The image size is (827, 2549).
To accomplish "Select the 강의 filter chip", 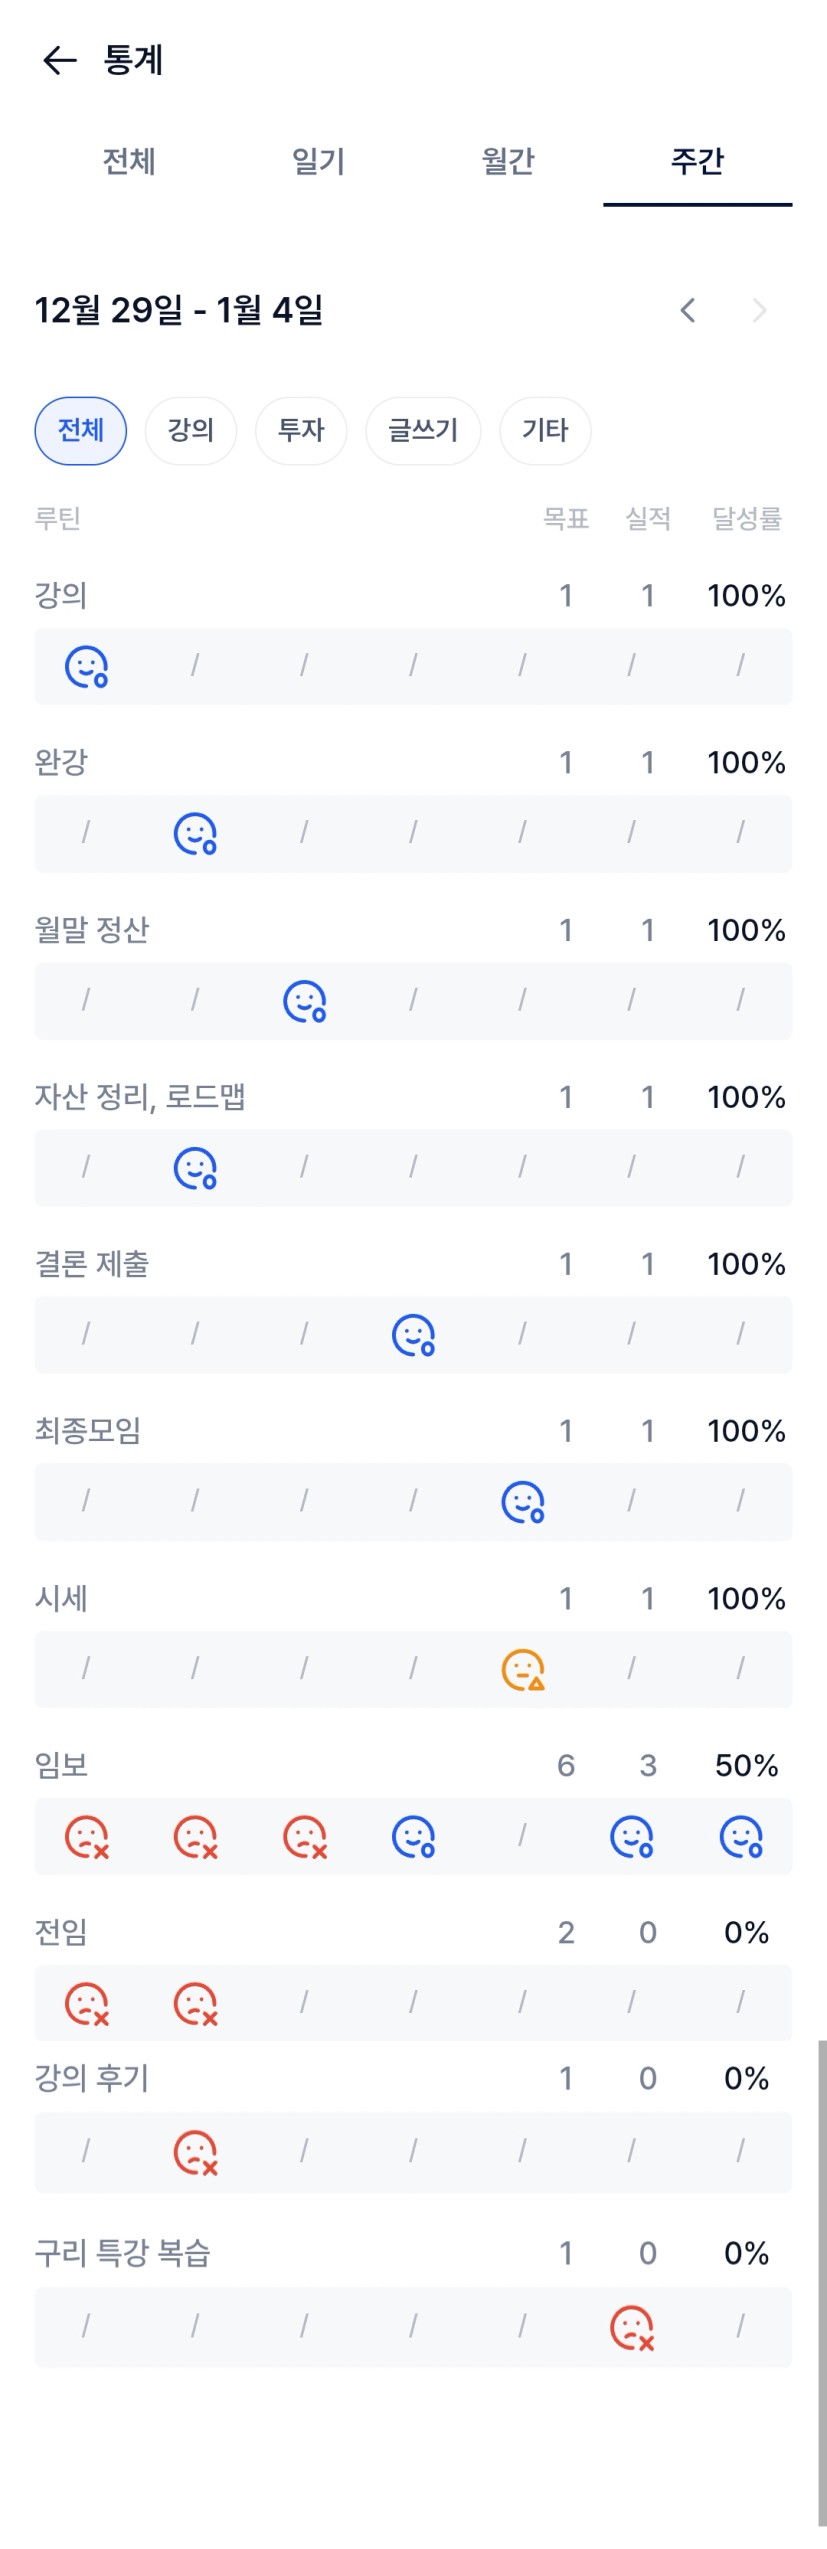I will click(191, 431).
